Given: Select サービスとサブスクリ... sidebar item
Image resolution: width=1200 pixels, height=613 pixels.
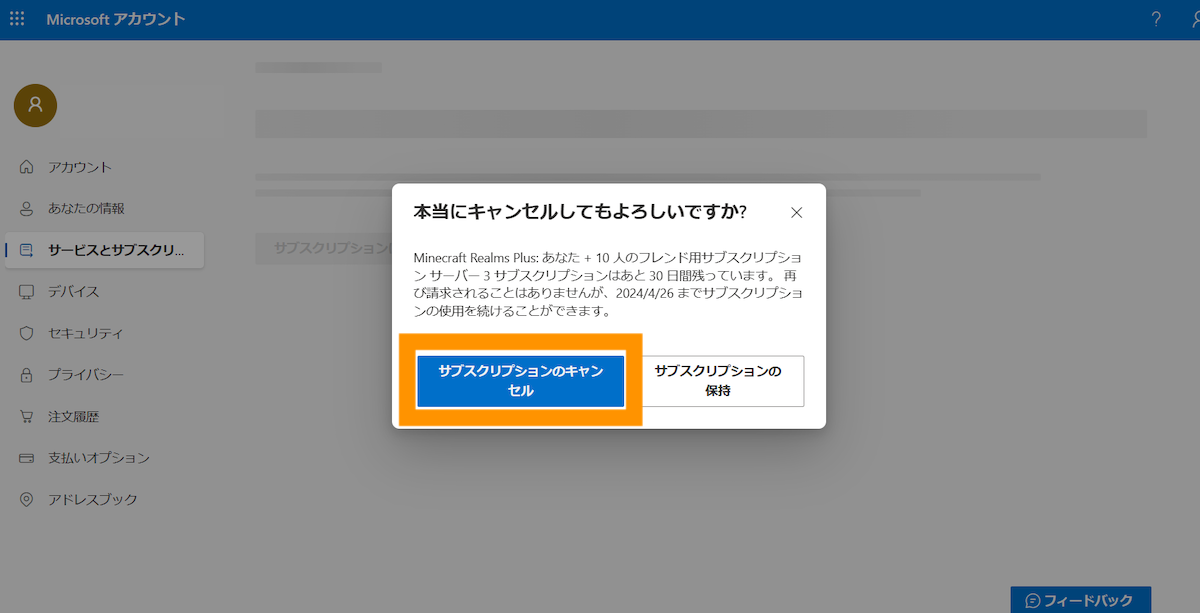Looking at the screenshot, I should pyautogui.click(x=104, y=250).
